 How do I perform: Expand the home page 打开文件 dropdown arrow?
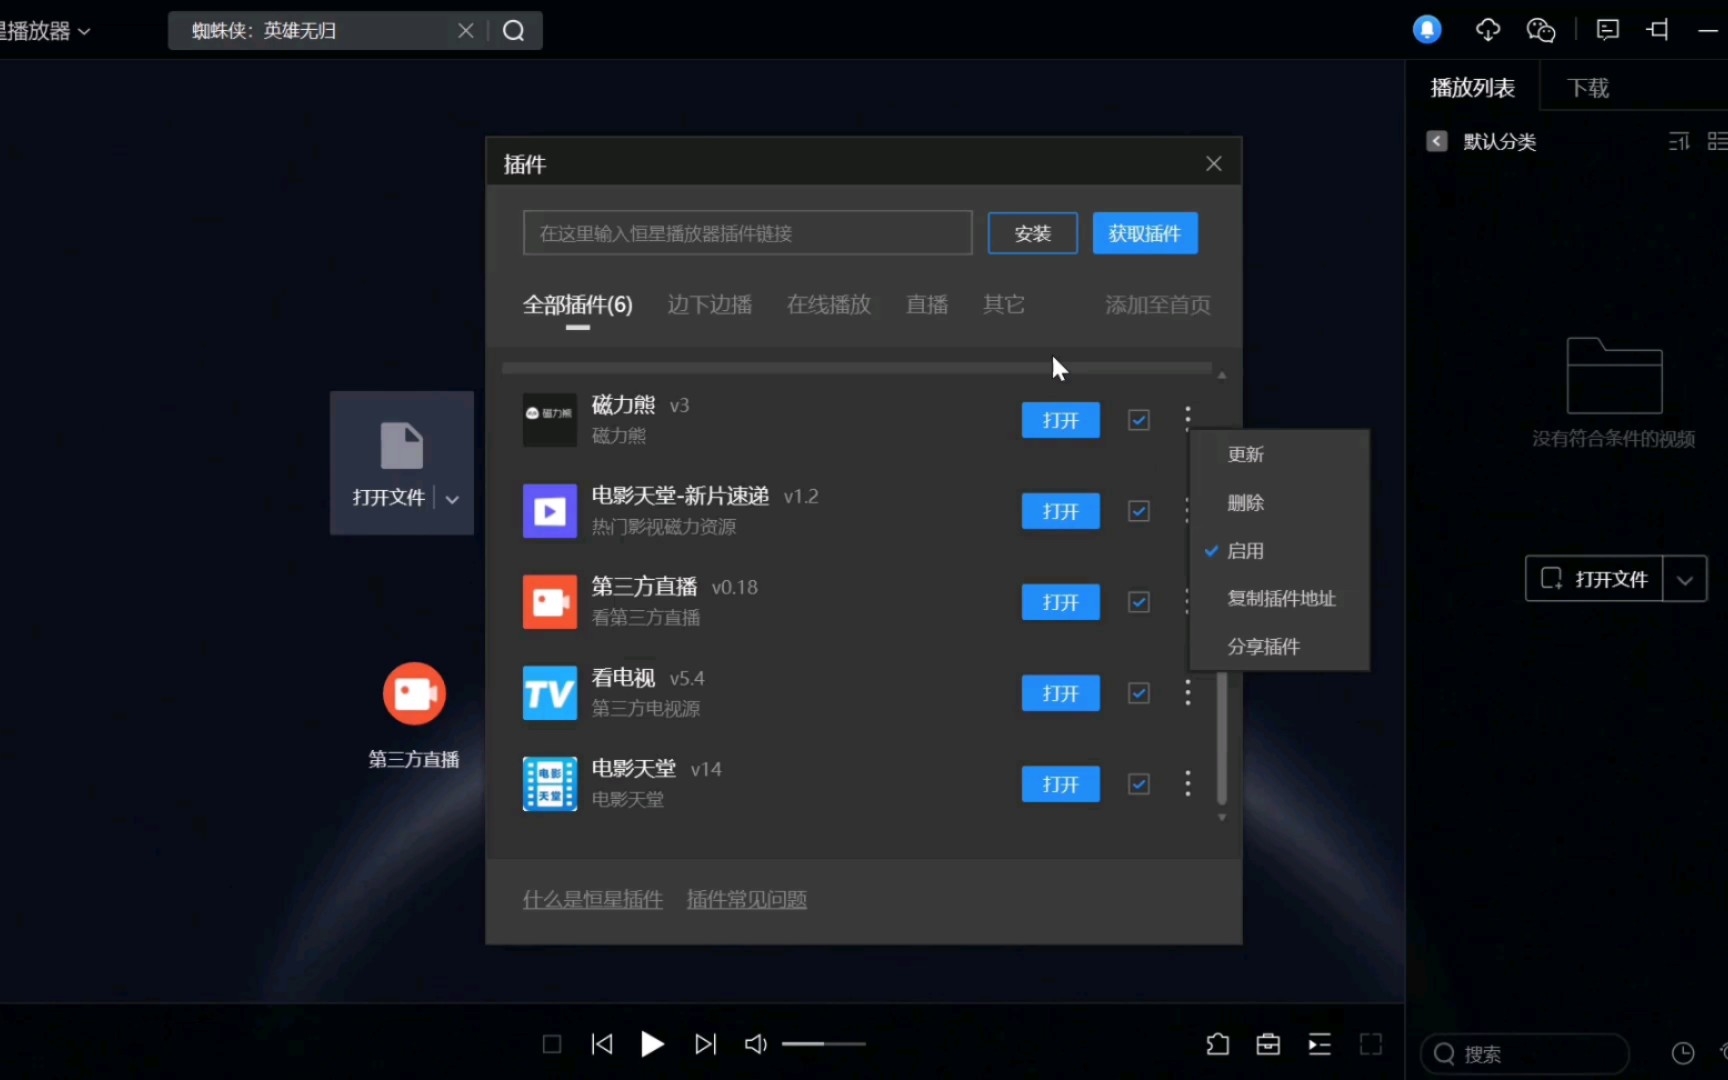(x=452, y=499)
